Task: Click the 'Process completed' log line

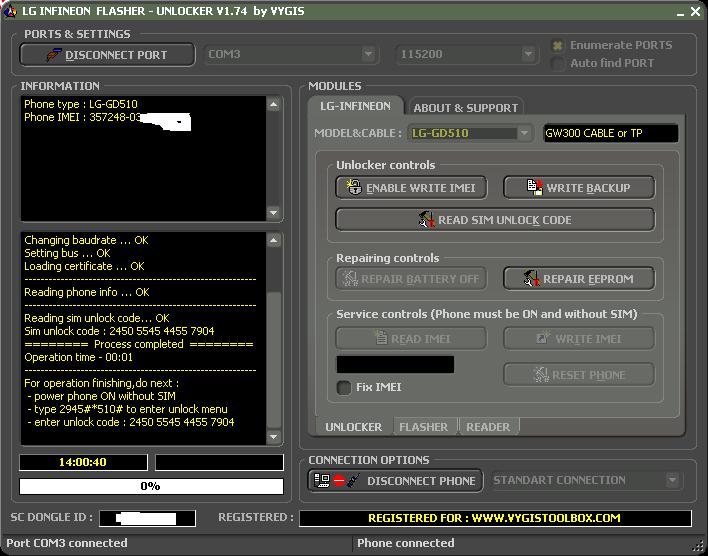Action: [x=139, y=344]
